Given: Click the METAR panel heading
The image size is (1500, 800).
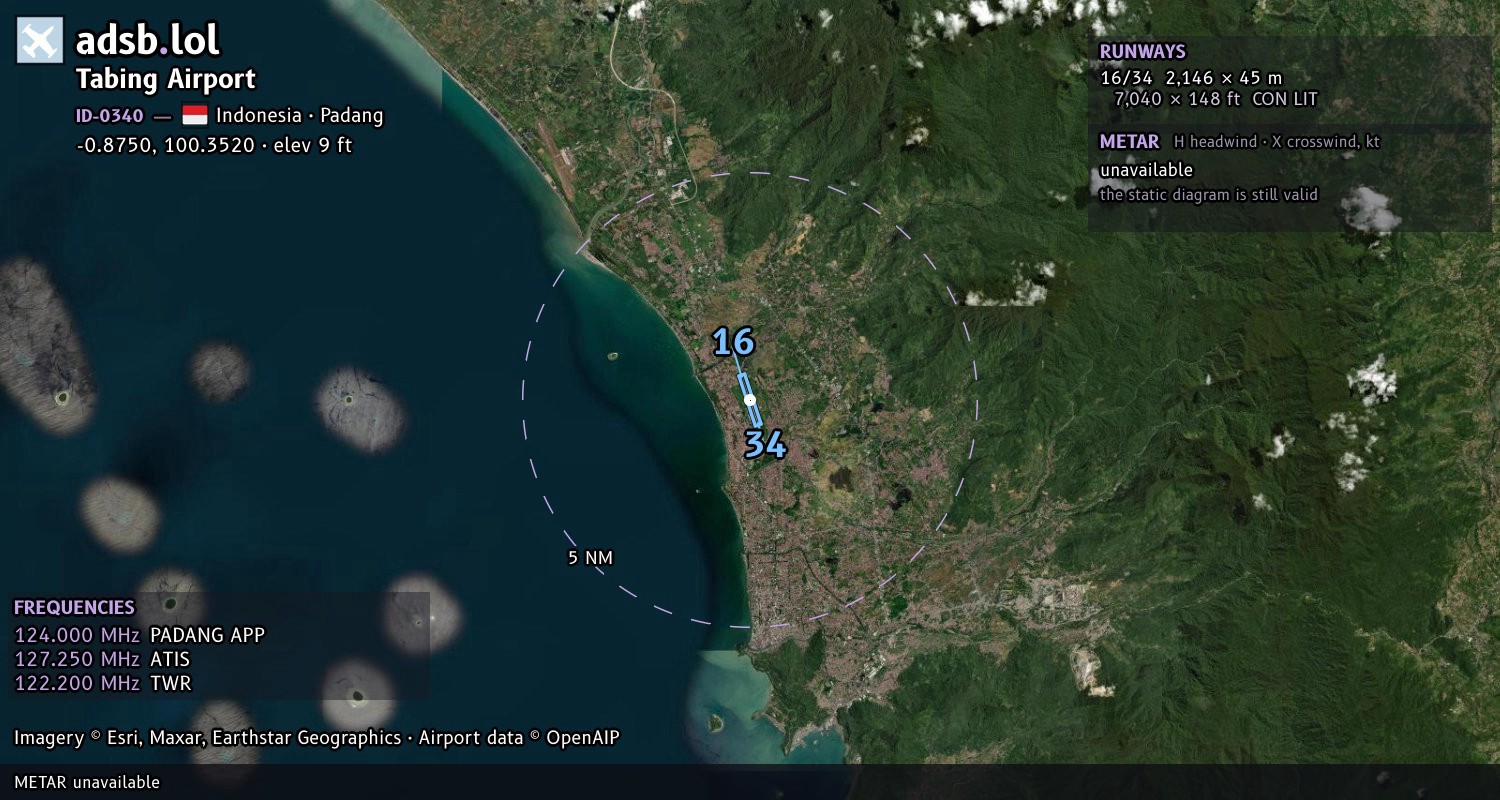Looking at the screenshot, I should tap(1129, 142).
